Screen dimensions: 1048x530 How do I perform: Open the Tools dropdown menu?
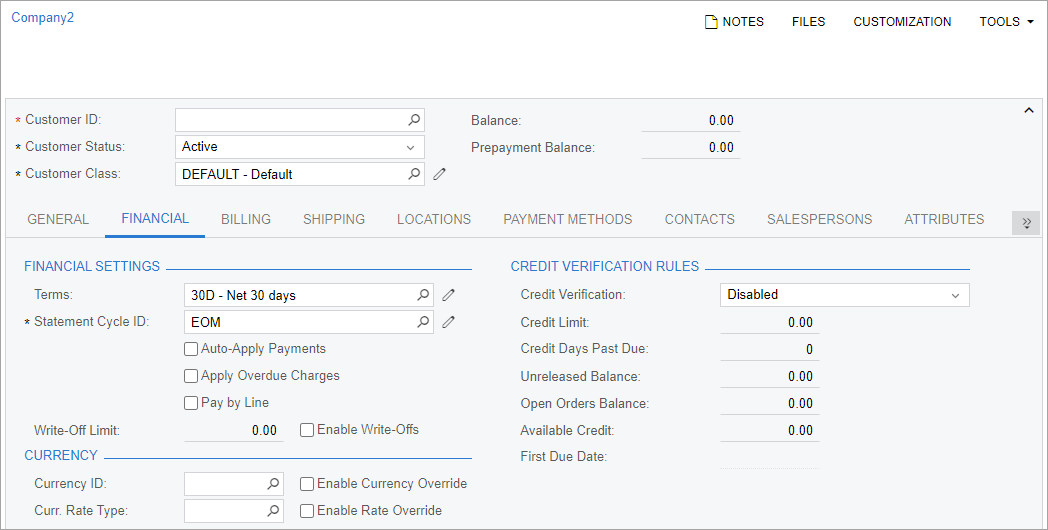pos(1006,22)
